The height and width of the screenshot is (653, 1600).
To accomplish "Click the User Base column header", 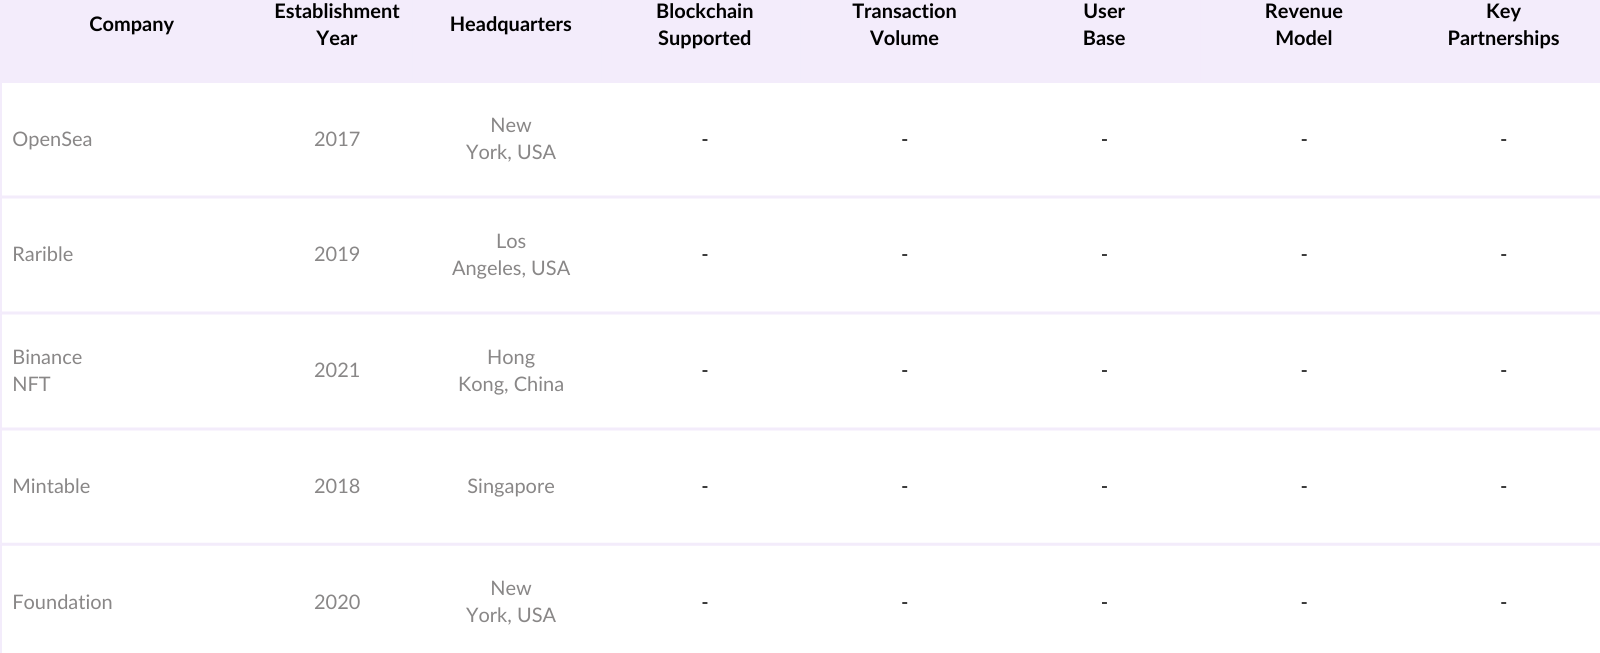I will [x=1104, y=25].
